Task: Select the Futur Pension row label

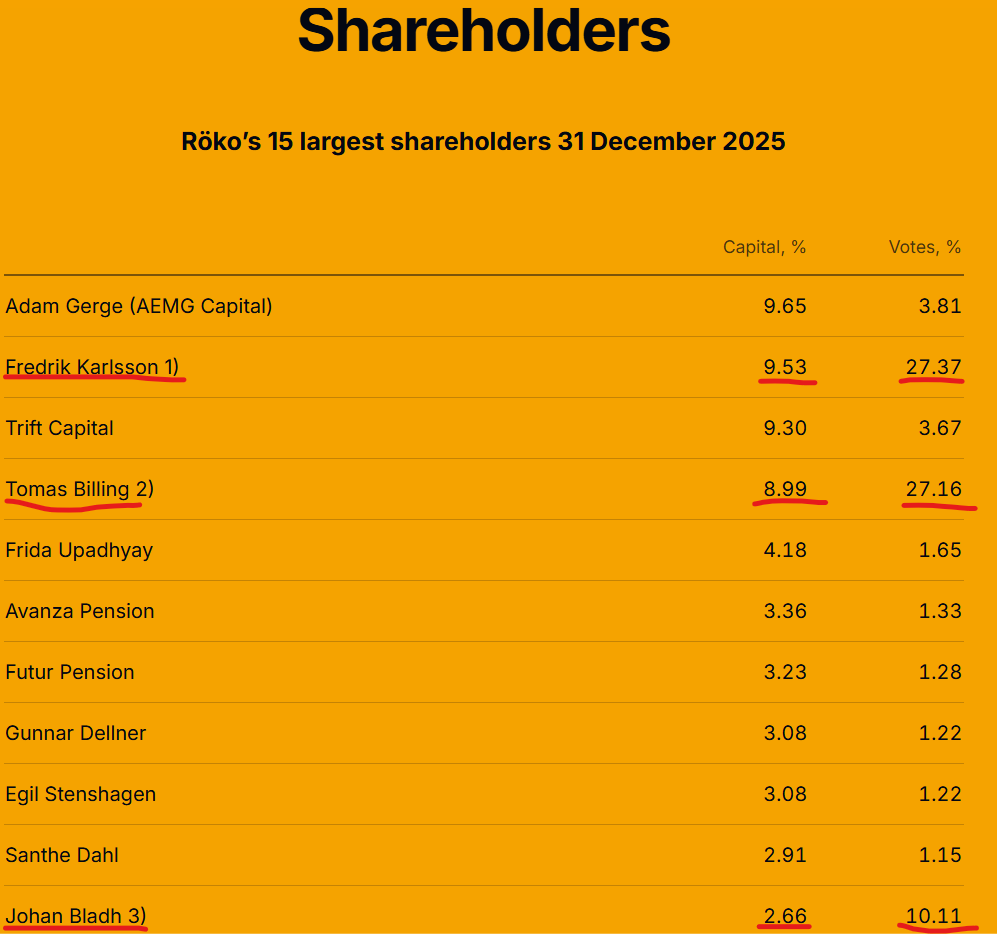Action: 70,672
